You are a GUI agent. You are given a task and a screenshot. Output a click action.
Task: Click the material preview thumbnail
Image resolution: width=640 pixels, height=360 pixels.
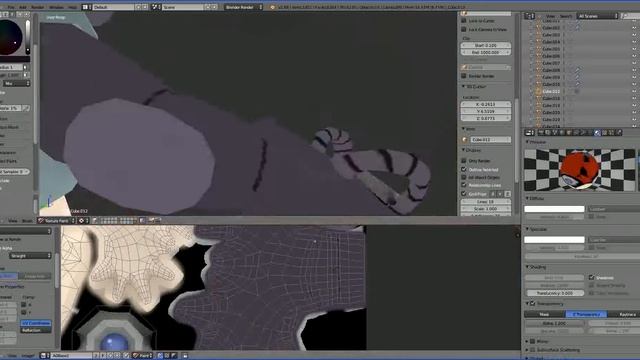pyautogui.click(x=580, y=170)
